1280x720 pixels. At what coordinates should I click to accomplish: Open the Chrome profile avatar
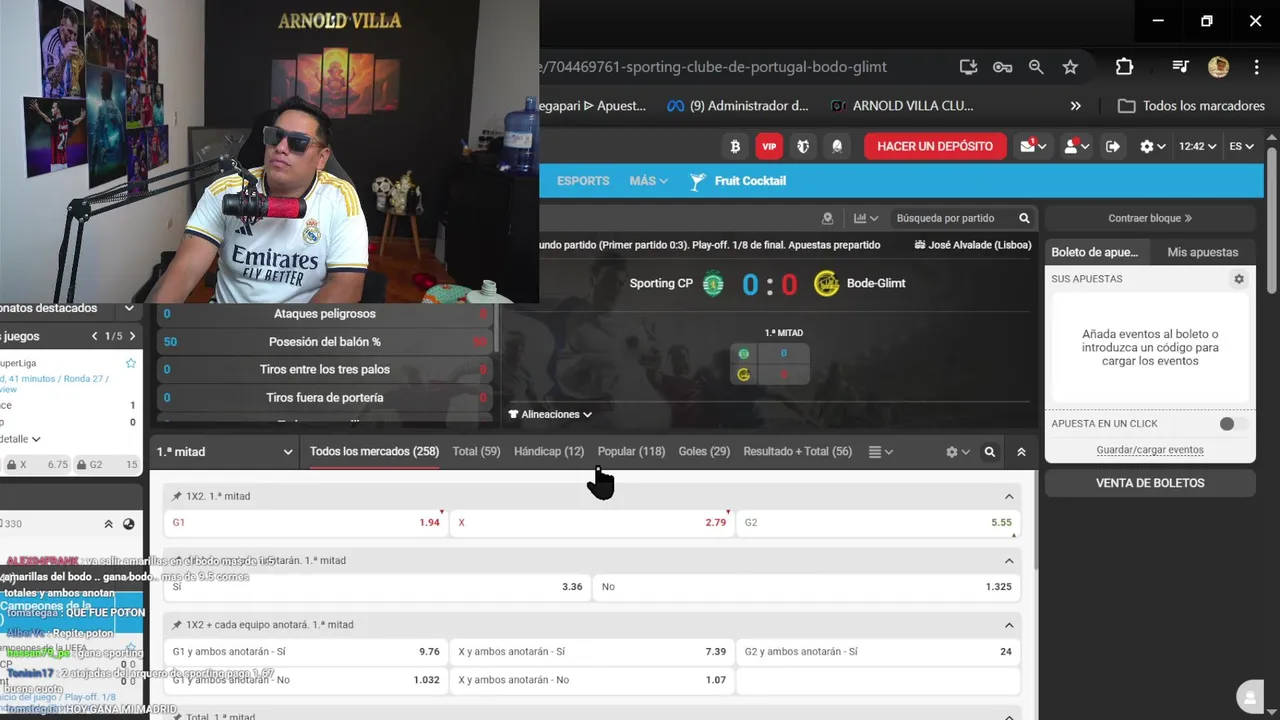(1218, 67)
